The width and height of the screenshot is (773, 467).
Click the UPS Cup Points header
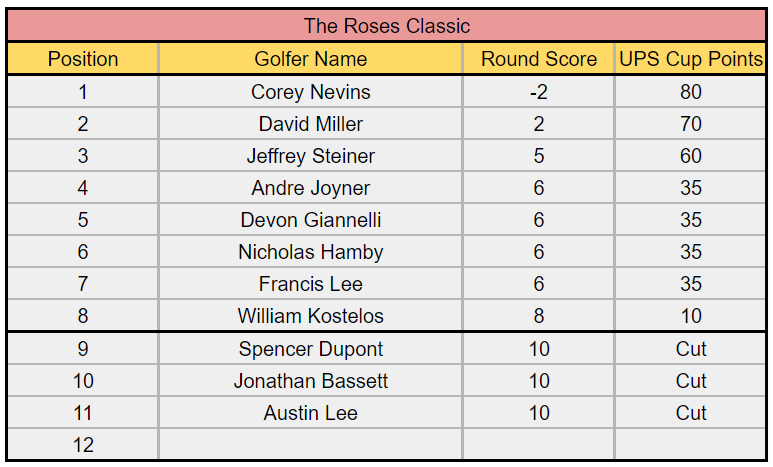point(690,59)
